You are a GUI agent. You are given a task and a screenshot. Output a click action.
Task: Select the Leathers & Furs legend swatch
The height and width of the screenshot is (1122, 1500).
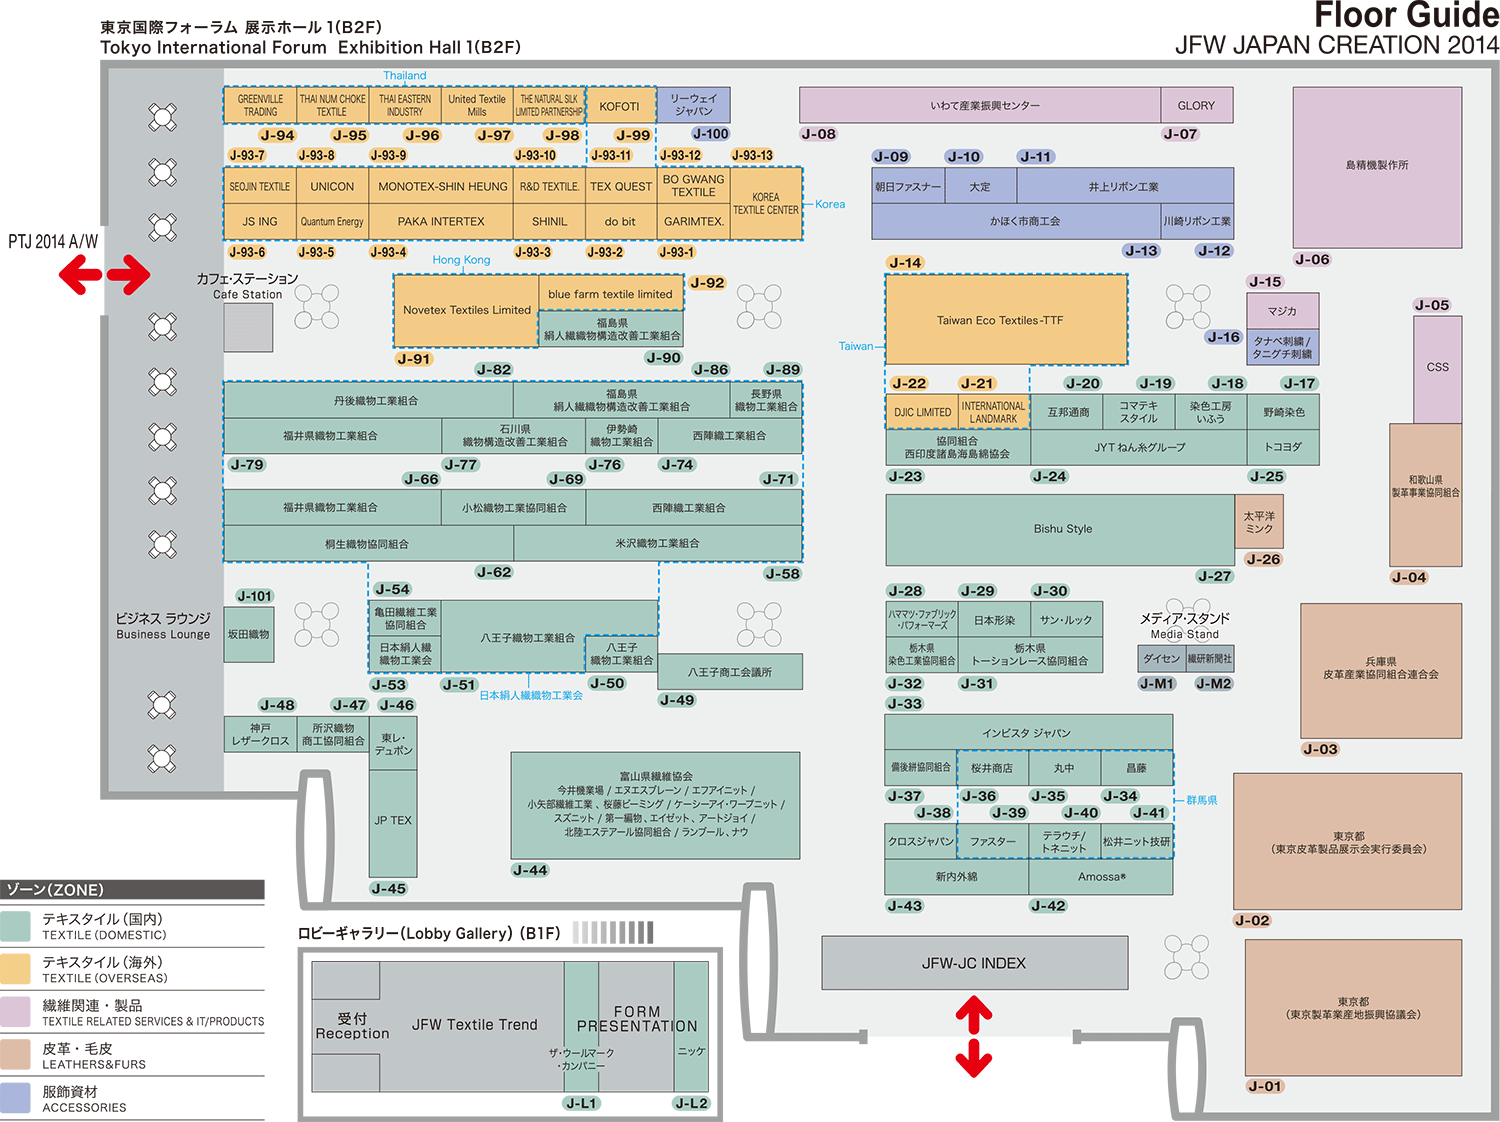pyautogui.click(x=15, y=1055)
